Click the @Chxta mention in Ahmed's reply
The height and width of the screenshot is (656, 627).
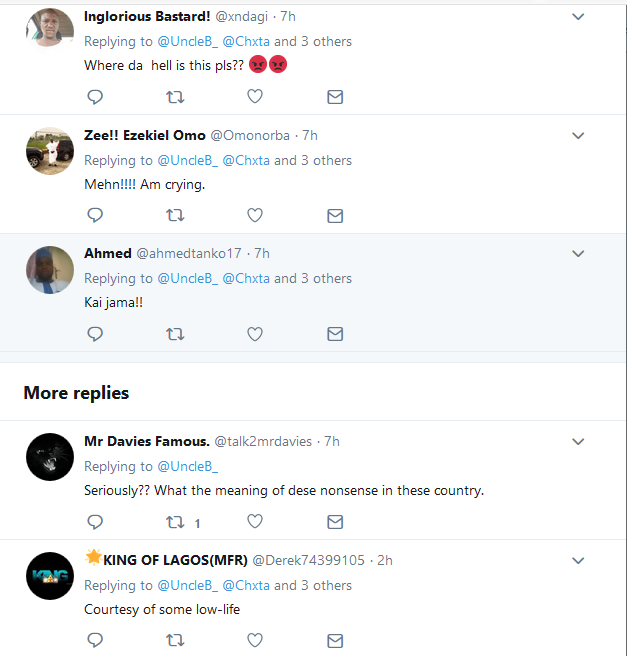246,278
